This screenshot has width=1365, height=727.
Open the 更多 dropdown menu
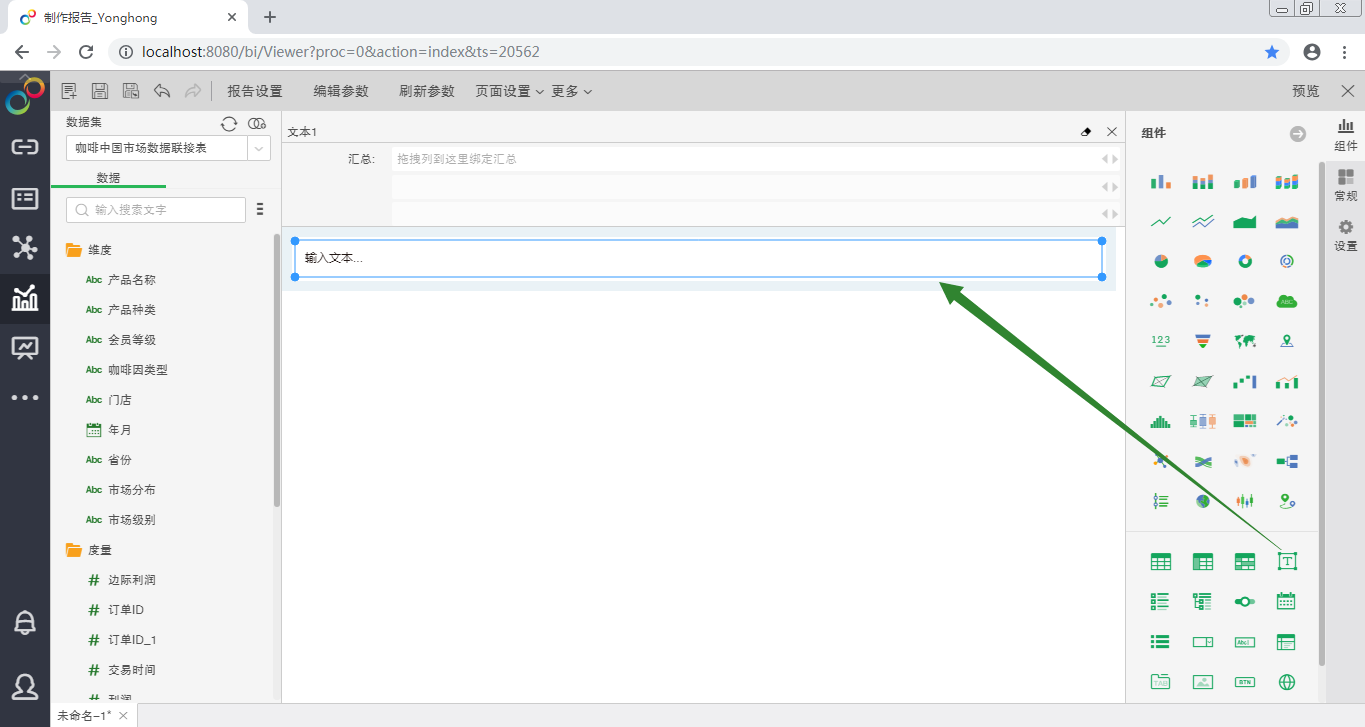pyautogui.click(x=571, y=91)
